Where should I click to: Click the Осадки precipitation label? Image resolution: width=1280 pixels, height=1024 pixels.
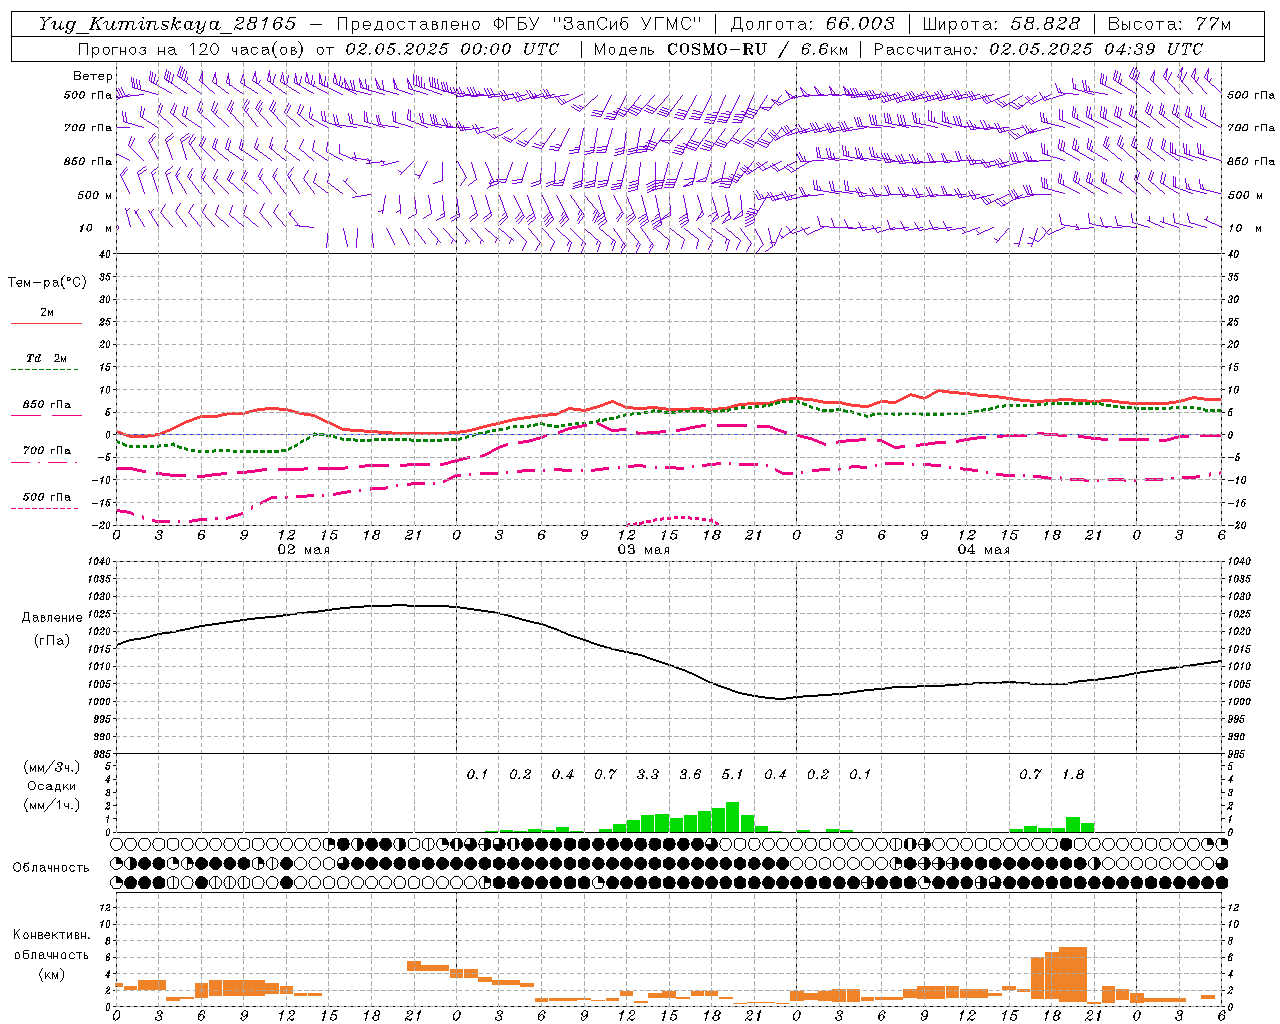point(52,786)
